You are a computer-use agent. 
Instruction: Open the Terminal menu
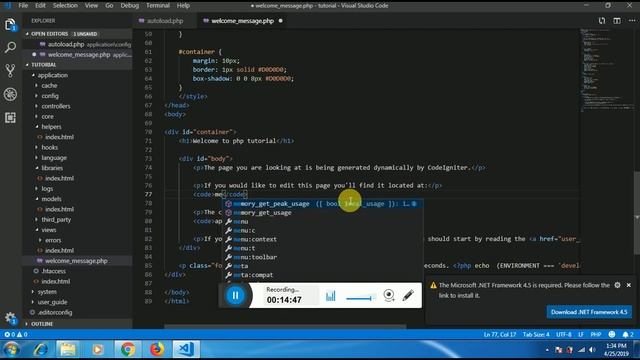click(158, 5)
